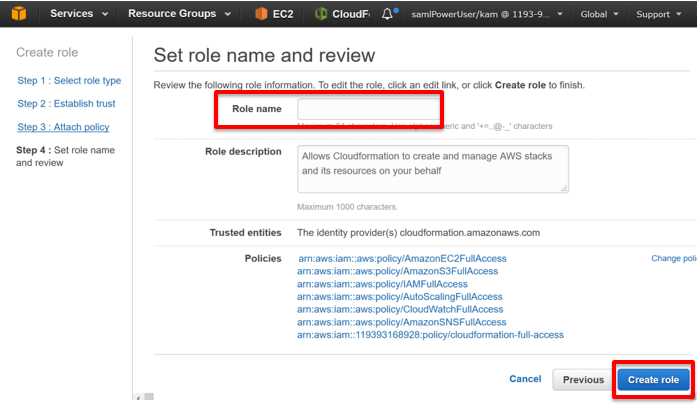This screenshot has height=406, width=700.
Task: Expand the Services dropdown menu
Action: point(79,13)
